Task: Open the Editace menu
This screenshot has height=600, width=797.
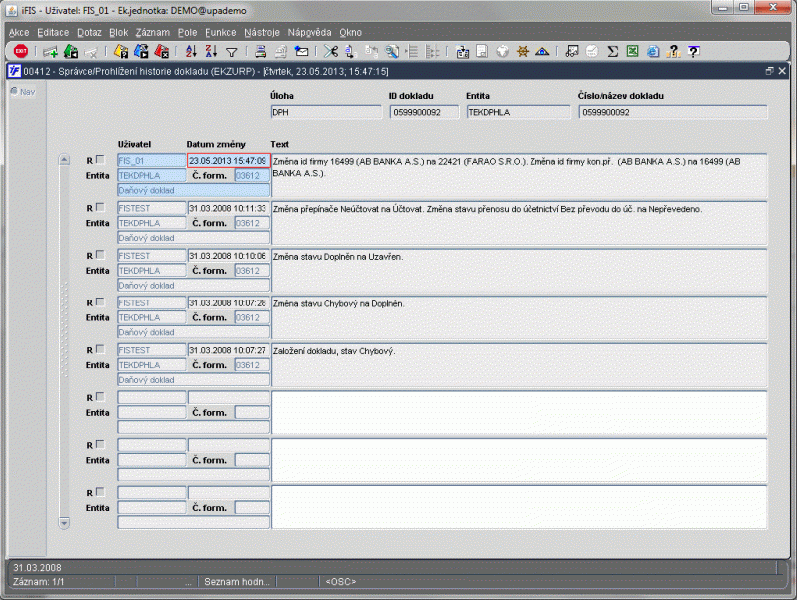Action: tap(53, 33)
